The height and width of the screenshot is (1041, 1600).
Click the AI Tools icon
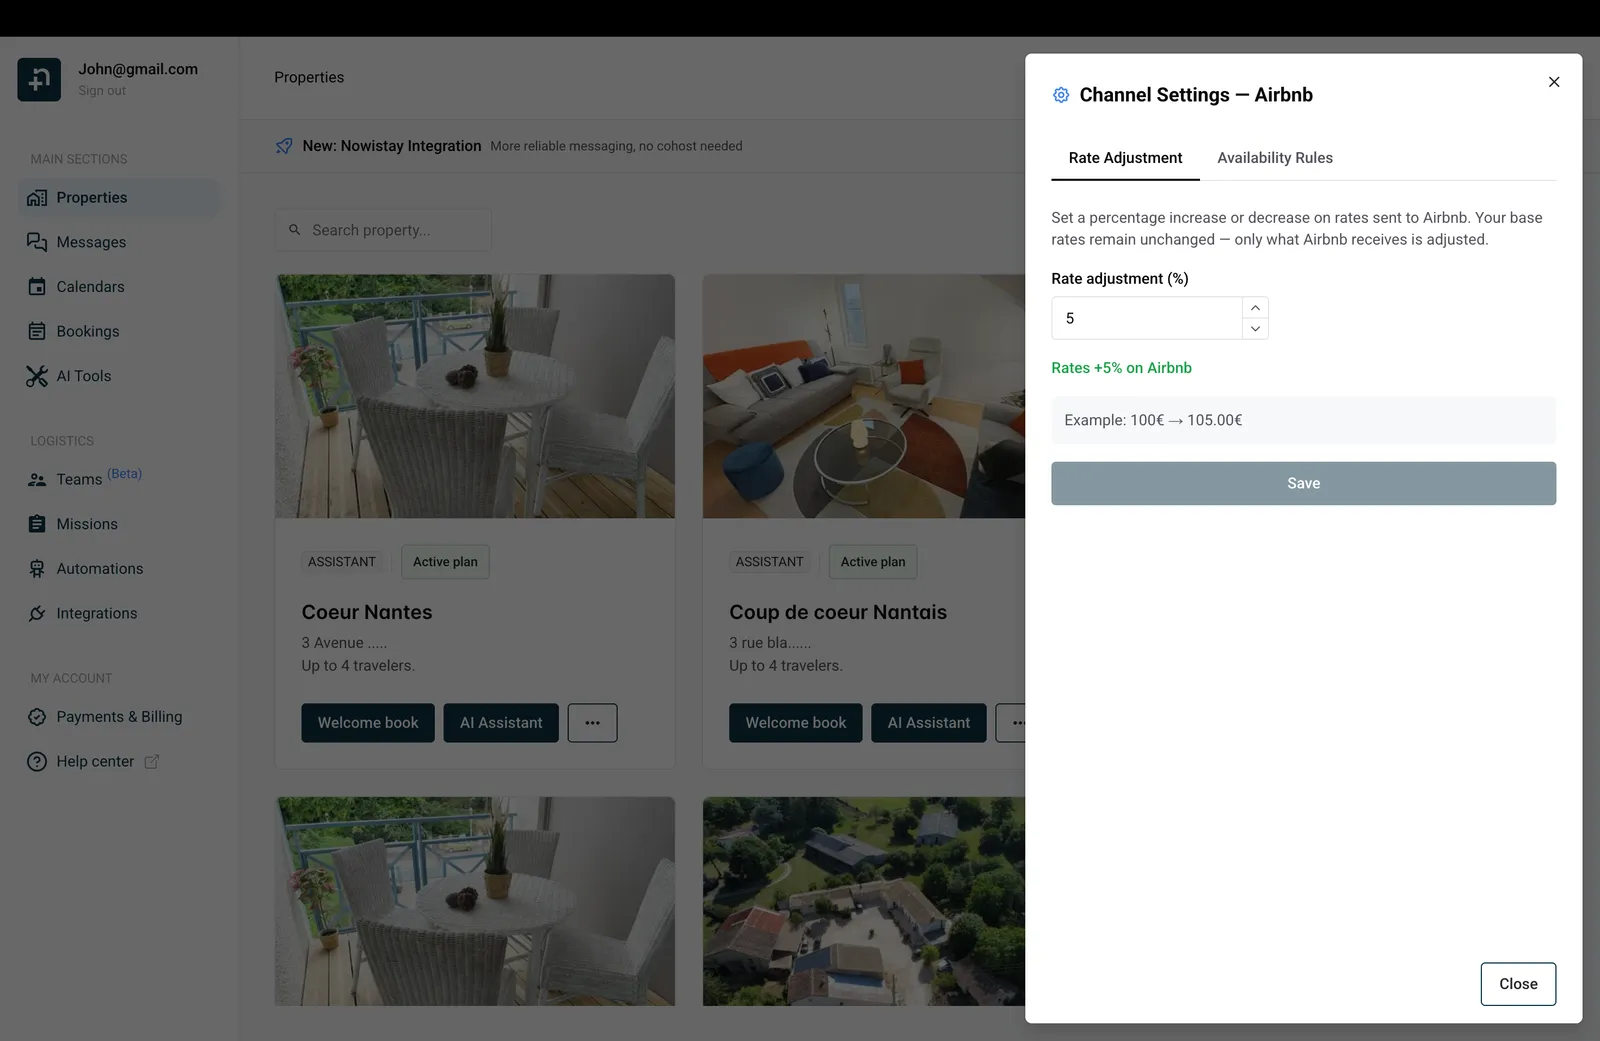click(37, 376)
